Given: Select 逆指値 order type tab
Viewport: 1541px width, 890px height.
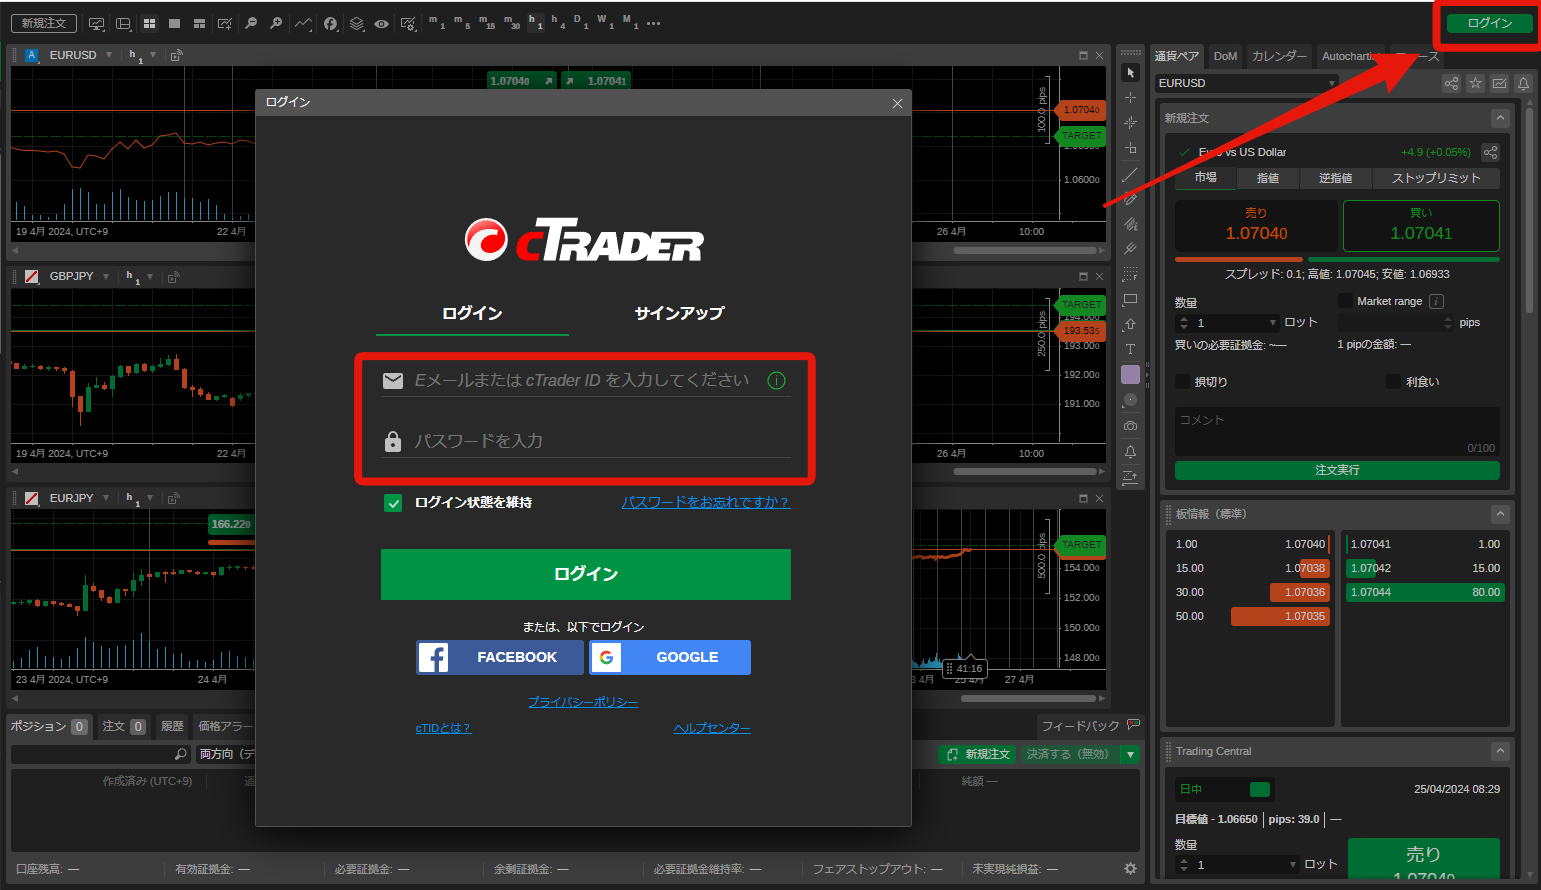Looking at the screenshot, I should pyautogui.click(x=1335, y=178).
